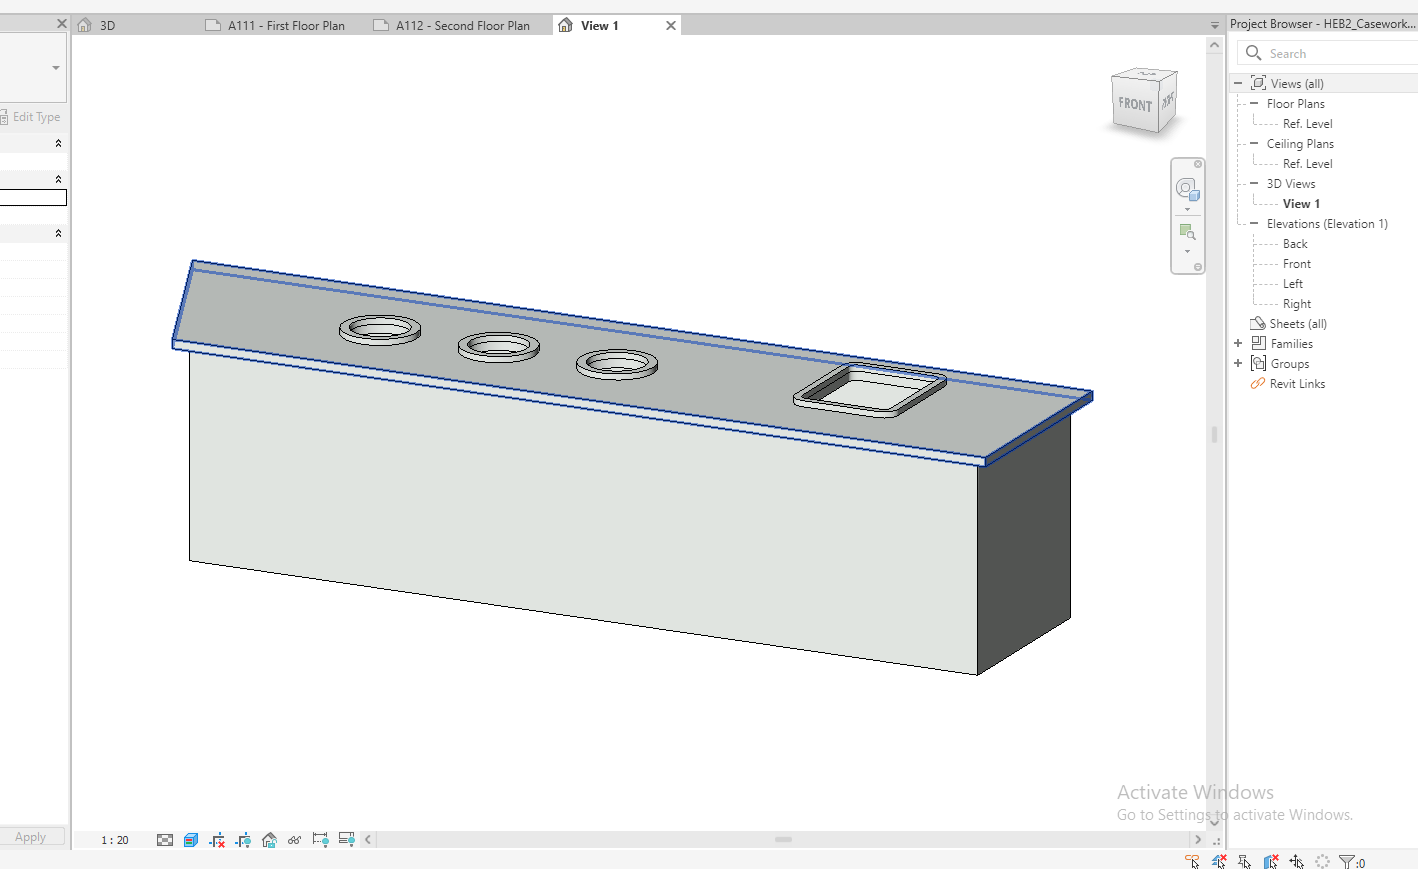Switch to A112 - Second Floor Plan tab
The image size is (1418, 869).
[462, 26]
